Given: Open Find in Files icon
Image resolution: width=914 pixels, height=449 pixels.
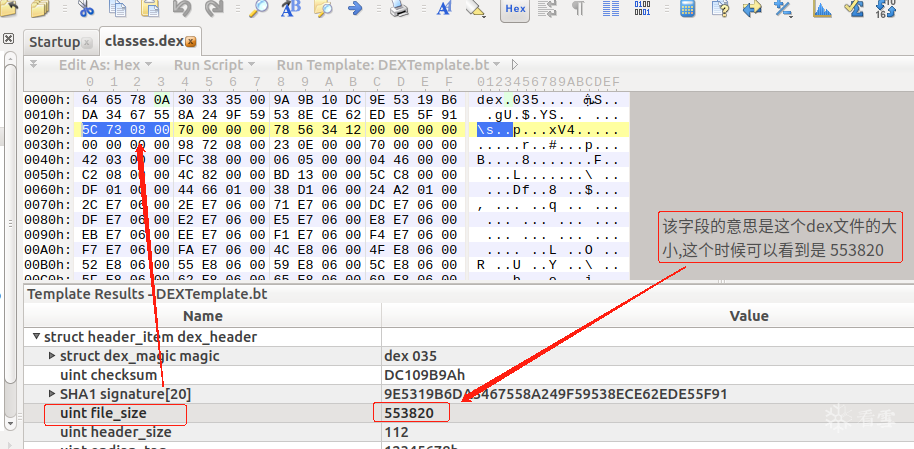Looking at the screenshot, I should click(x=322, y=8).
